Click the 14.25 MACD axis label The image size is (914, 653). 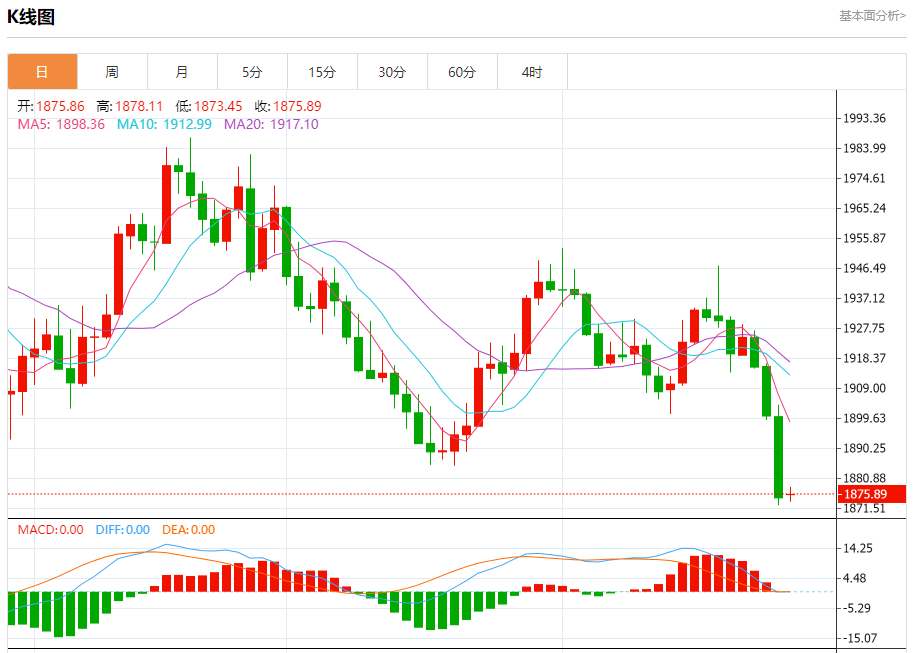(858, 548)
